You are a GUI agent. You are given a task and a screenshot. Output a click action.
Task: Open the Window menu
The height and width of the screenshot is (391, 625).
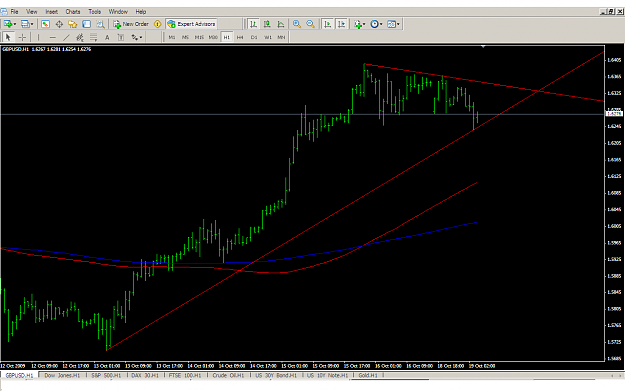coord(118,12)
